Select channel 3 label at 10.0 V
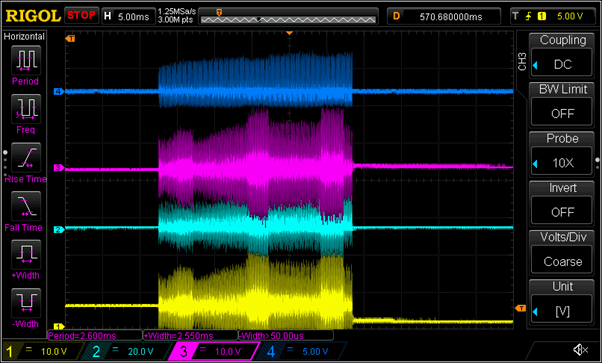602x363 pixels. (215, 351)
